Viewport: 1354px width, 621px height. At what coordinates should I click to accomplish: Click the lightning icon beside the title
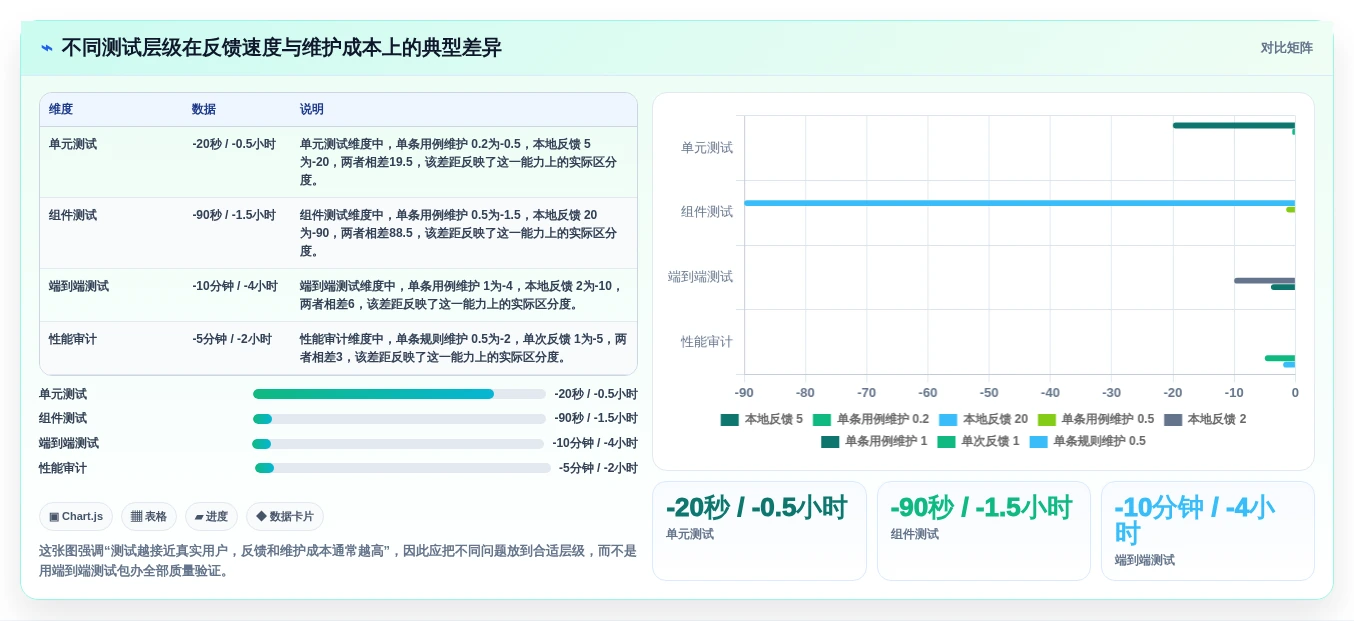(47, 48)
